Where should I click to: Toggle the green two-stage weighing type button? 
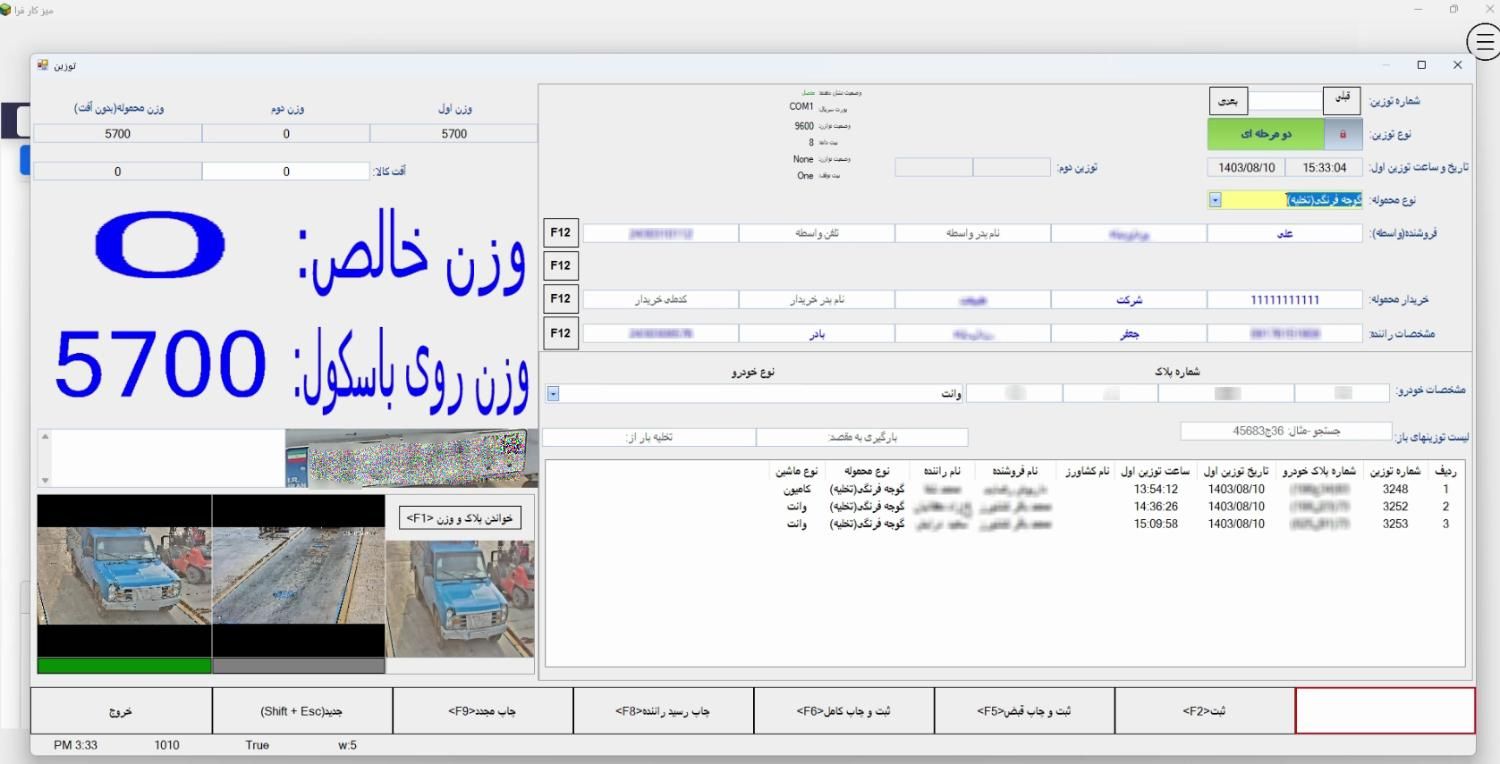pos(1266,134)
